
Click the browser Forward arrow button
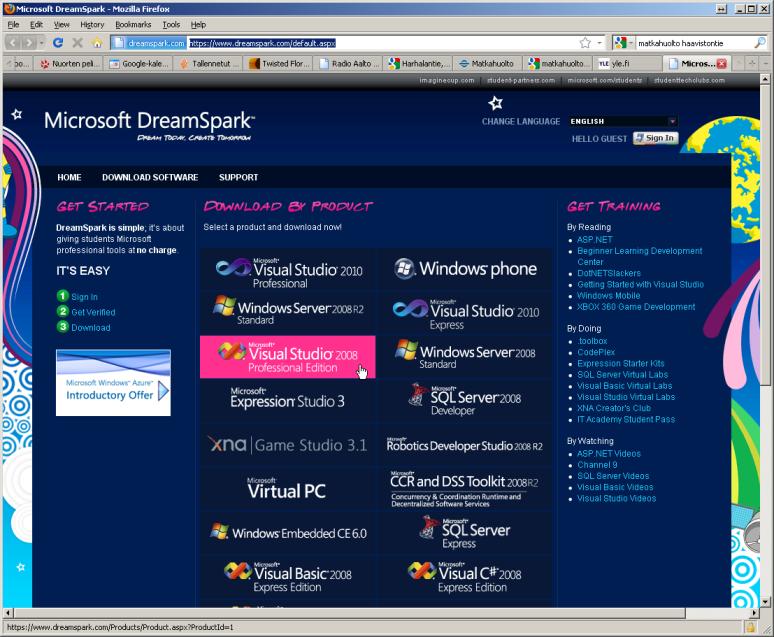pyautogui.click(x=29, y=43)
